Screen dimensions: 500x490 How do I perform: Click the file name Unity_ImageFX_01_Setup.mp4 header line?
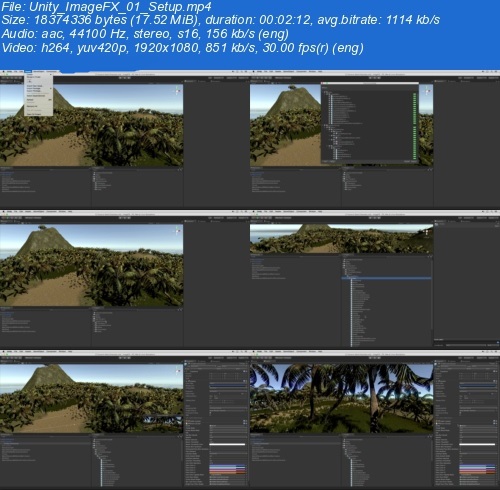(x=106, y=7)
